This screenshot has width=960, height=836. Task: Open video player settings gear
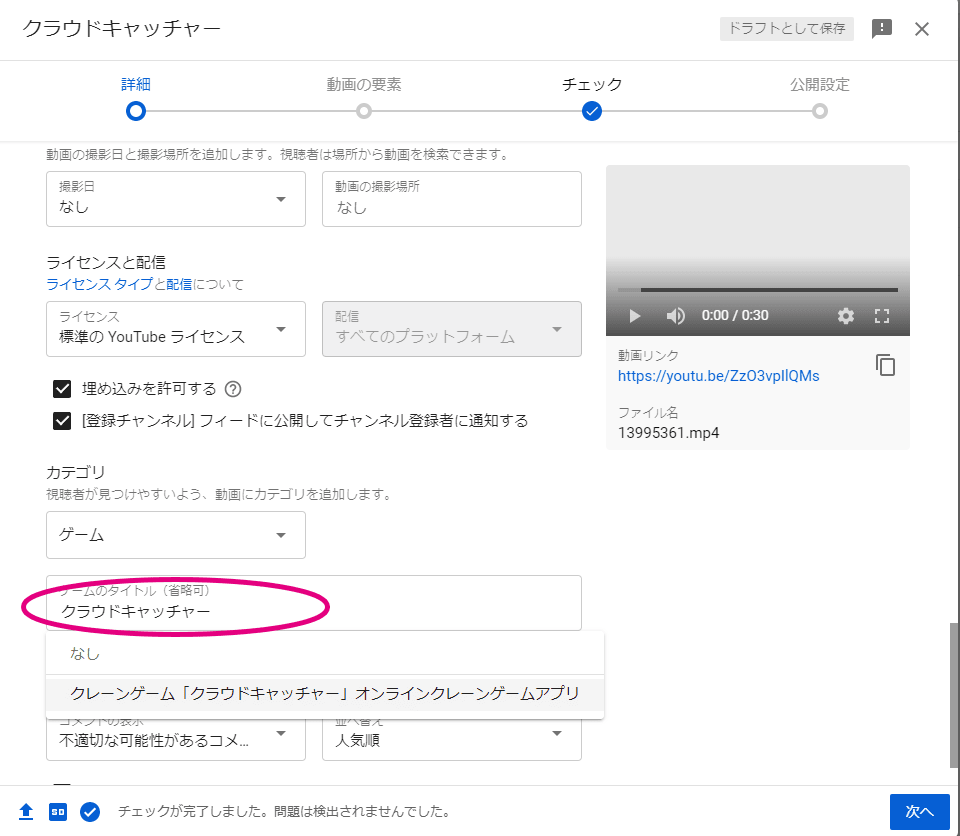[846, 315]
